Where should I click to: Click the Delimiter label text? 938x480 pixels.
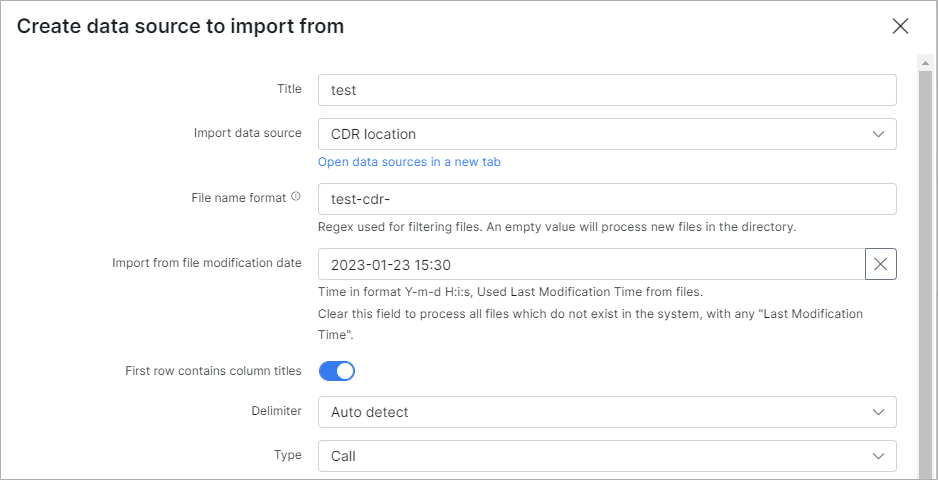pyautogui.click(x=276, y=411)
